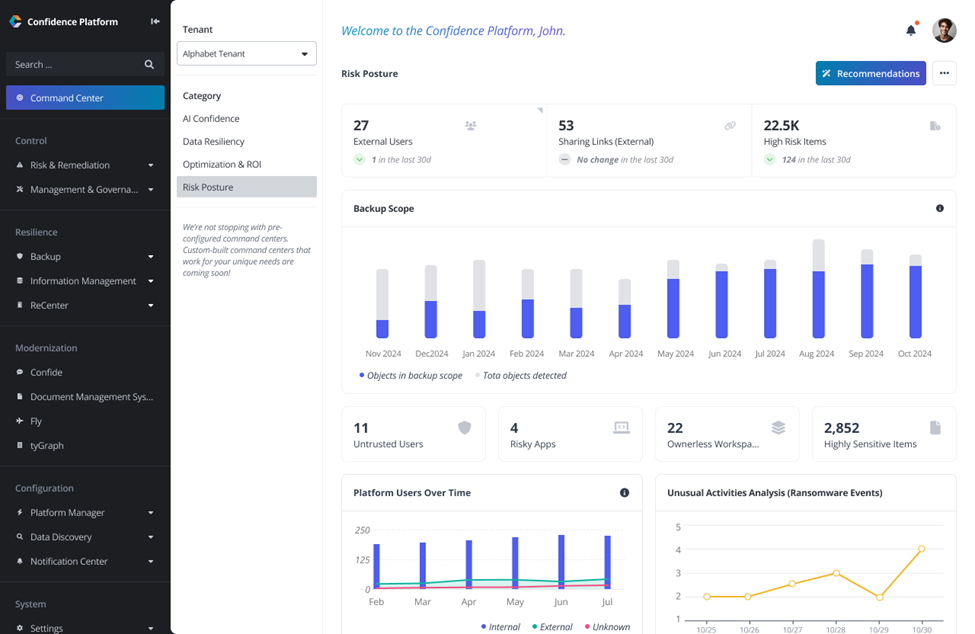This screenshot has height=634, width=975.
Task: Expand the Risk & Remediation menu
Action: click(85, 165)
